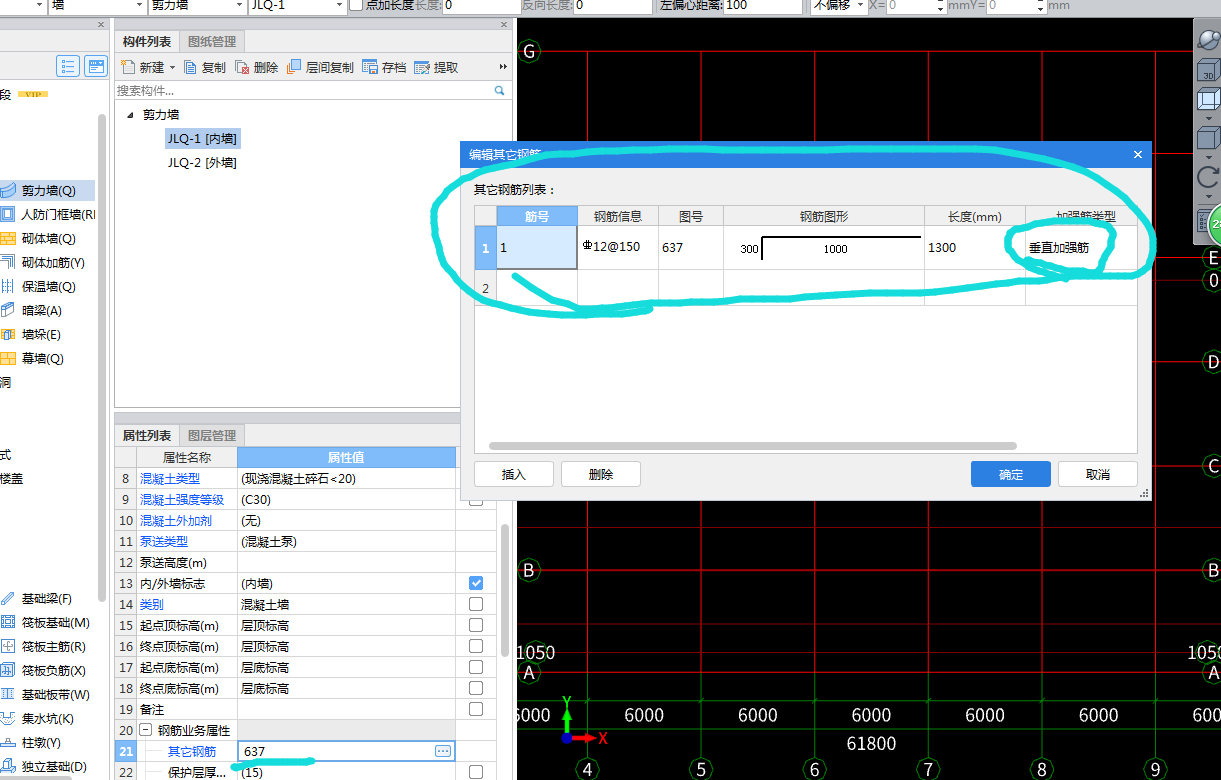Collapse the 剪力墙 tree node
The width and height of the screenshot is (1221, 780).
tap(130, 115)
